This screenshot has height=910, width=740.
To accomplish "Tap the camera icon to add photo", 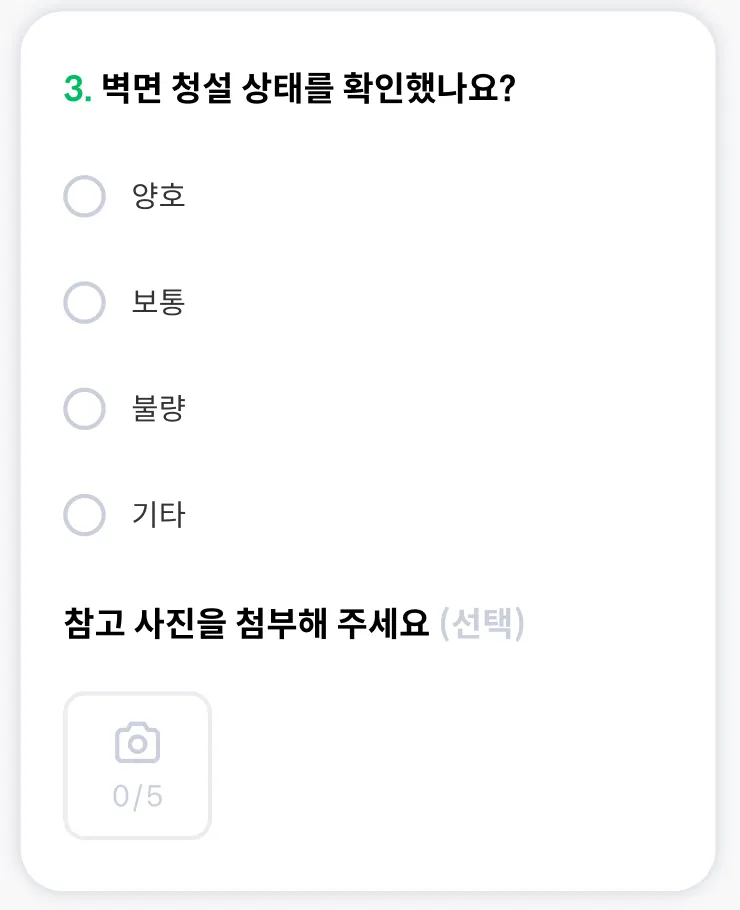I will (x=138, y=743).
